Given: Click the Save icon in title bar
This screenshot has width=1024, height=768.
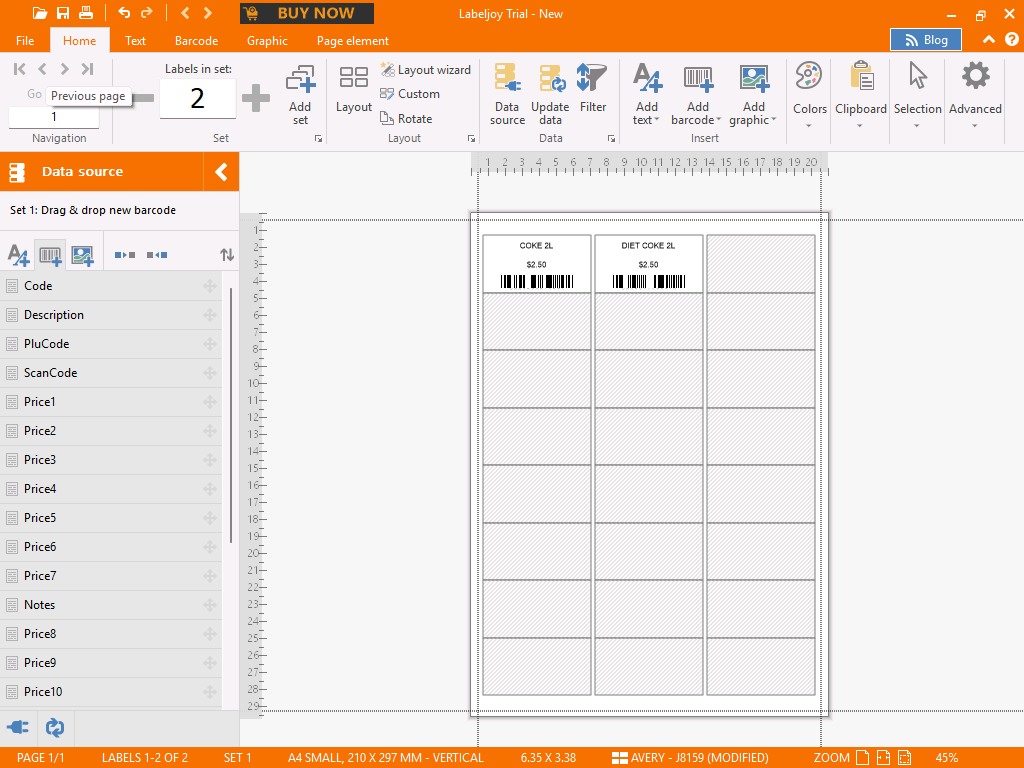Looking at the screenshot, I should 63,13.
